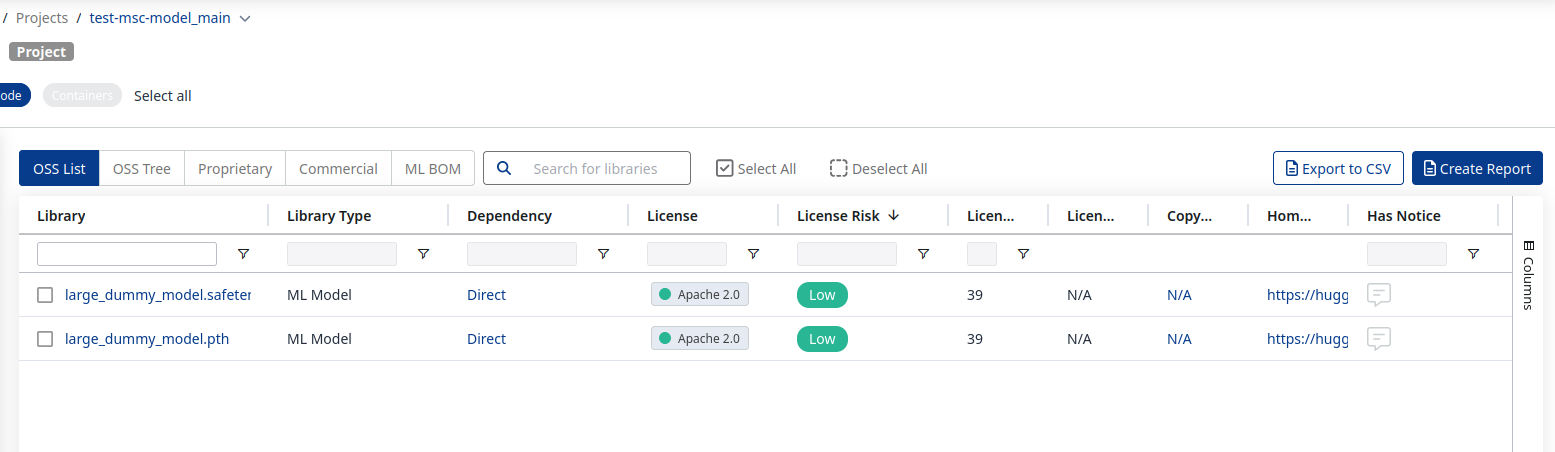
Task: Open the License Risk filter funnel icon
Action: tap(923, 254)
